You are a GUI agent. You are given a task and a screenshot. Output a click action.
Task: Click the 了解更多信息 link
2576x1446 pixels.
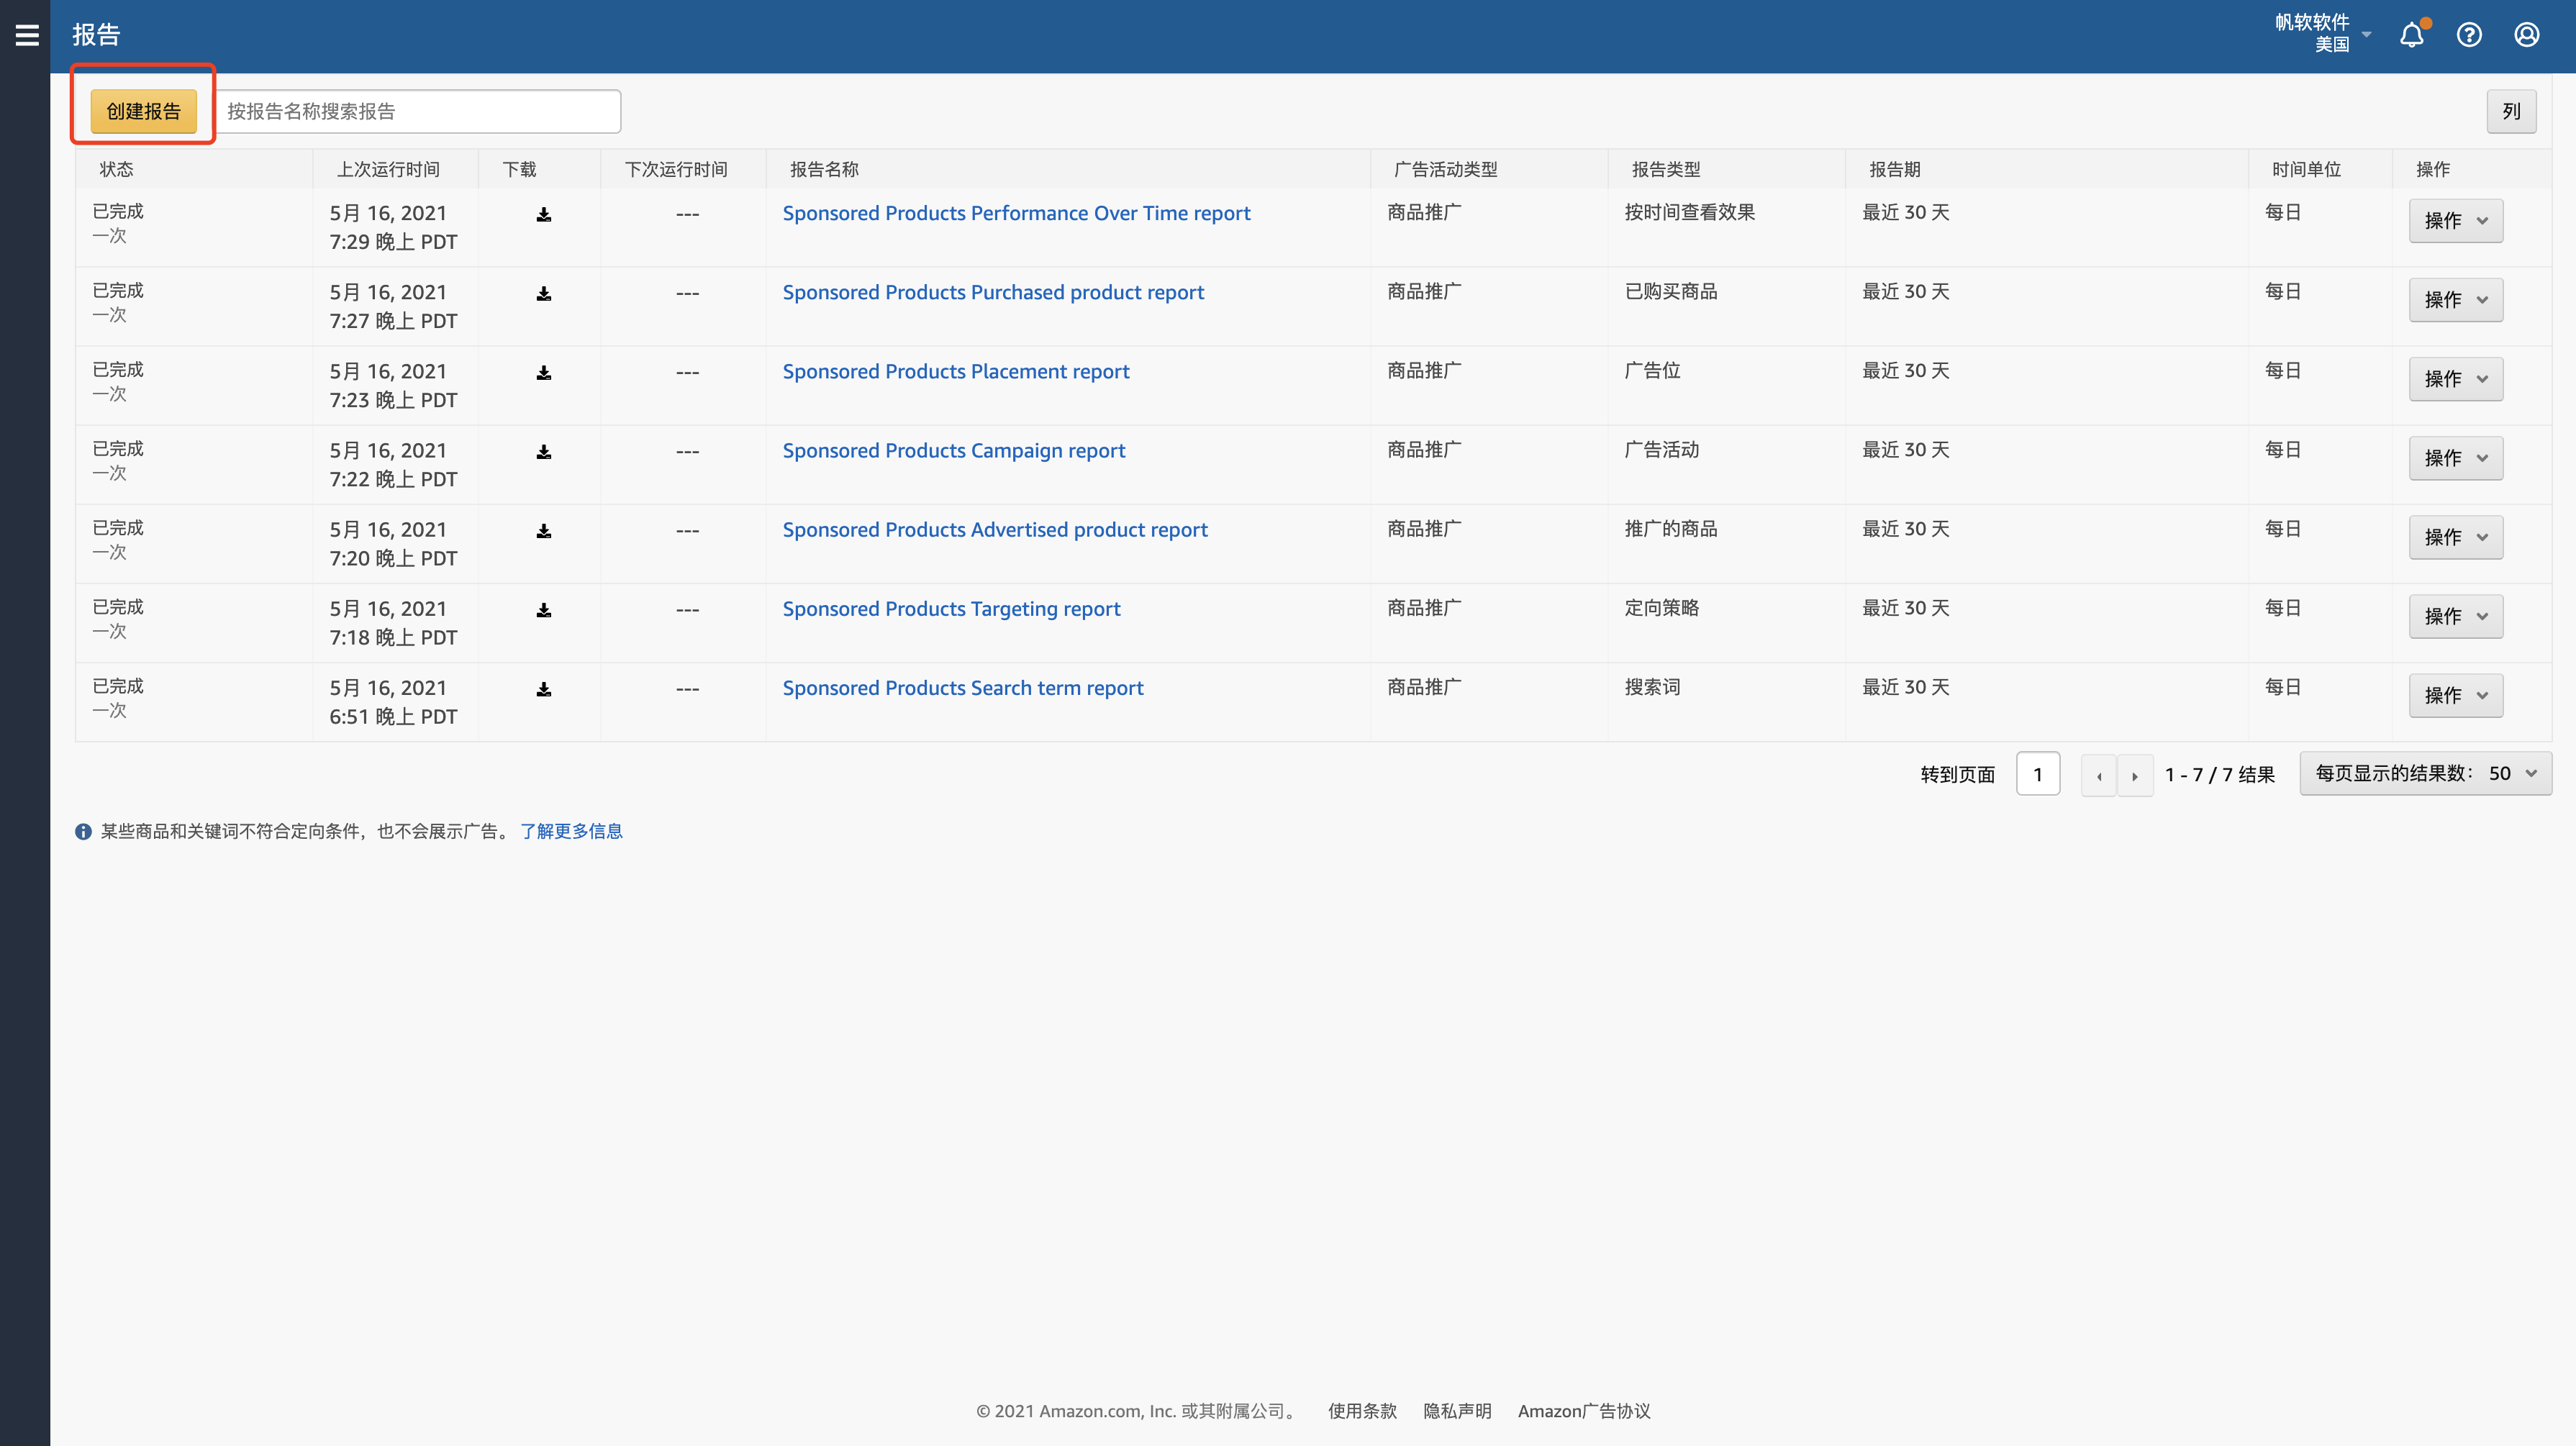[x=571, y=831]
